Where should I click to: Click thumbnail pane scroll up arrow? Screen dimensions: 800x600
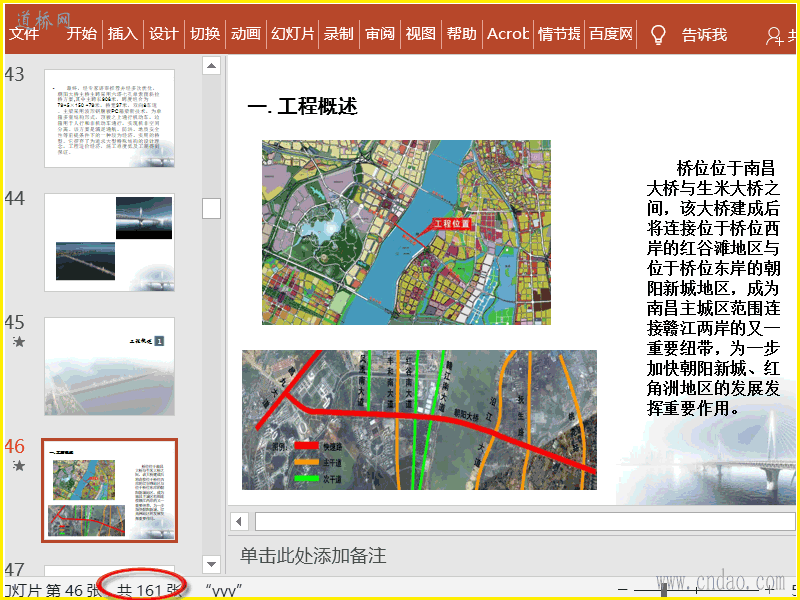[212, 66]
